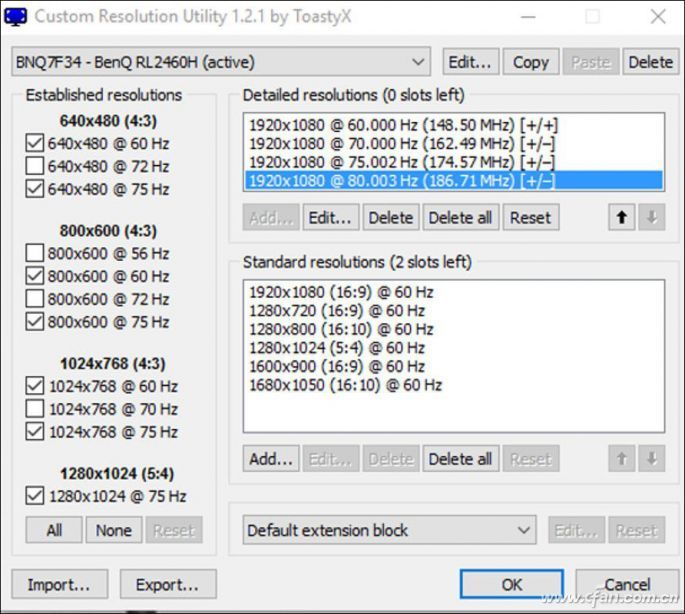Click the CRU monitor icon in title bar

point(15,17)
